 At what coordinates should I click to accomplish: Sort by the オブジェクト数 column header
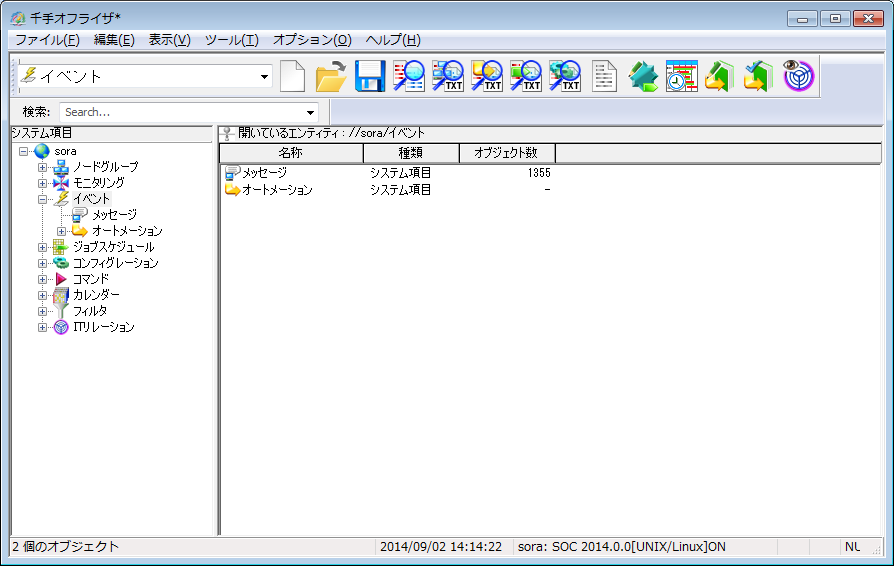[507, 153]
